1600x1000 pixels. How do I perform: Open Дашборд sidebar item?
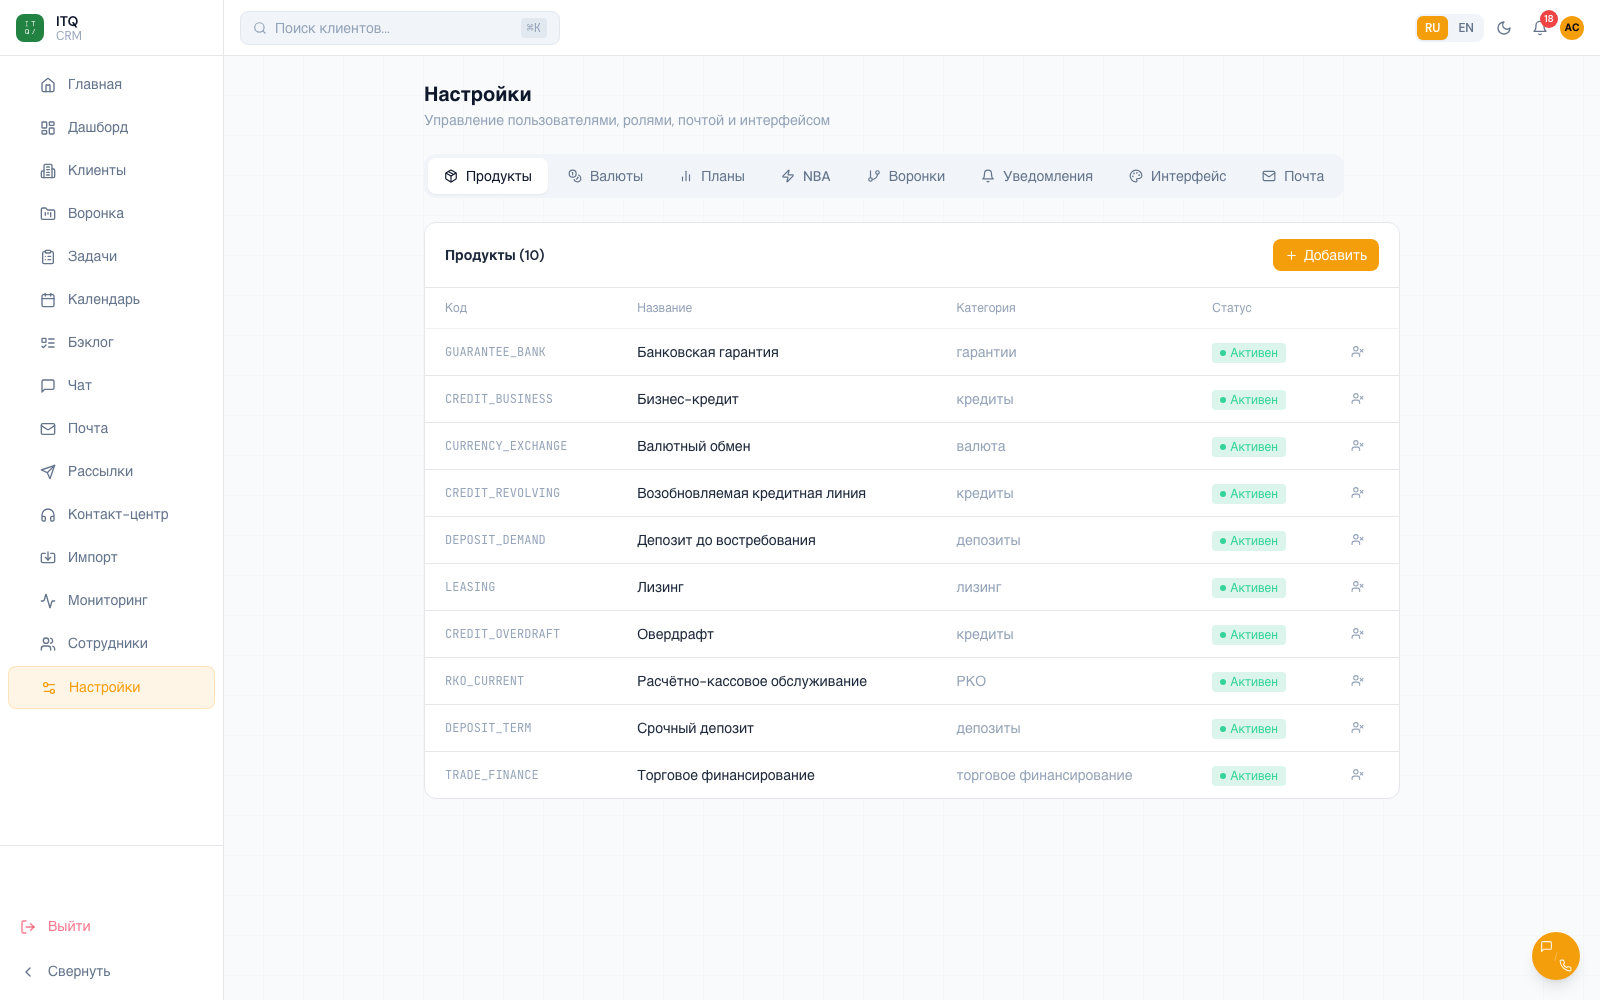tap(111, 127)
